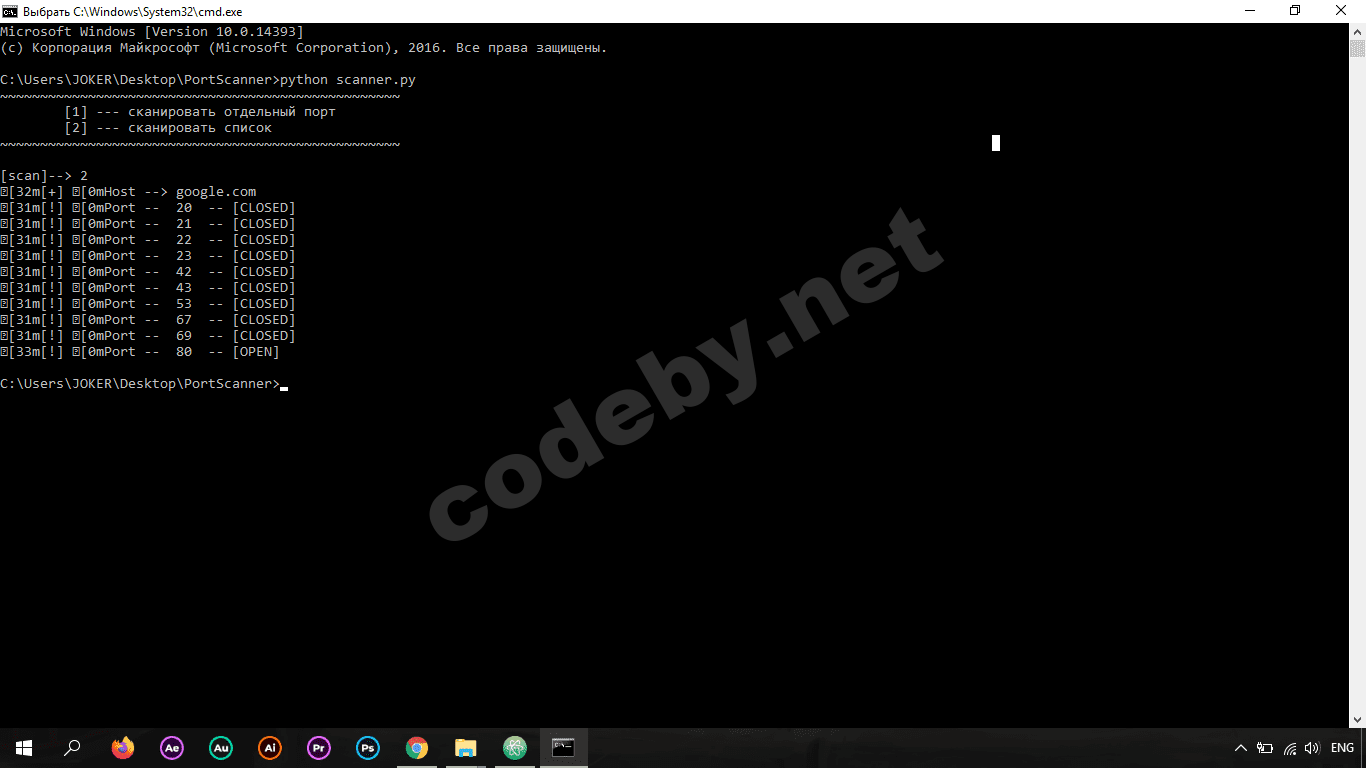Switch the ENG input language indicator
The width and height of the screenshot is (1366, 768).
point(1342,748)
